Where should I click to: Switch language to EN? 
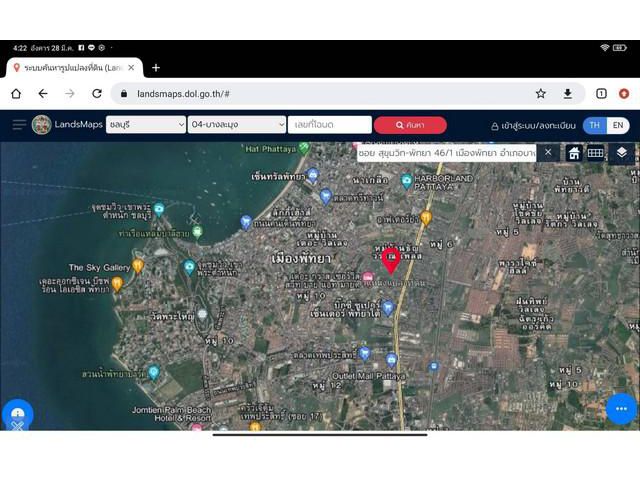tap(618, 125)
